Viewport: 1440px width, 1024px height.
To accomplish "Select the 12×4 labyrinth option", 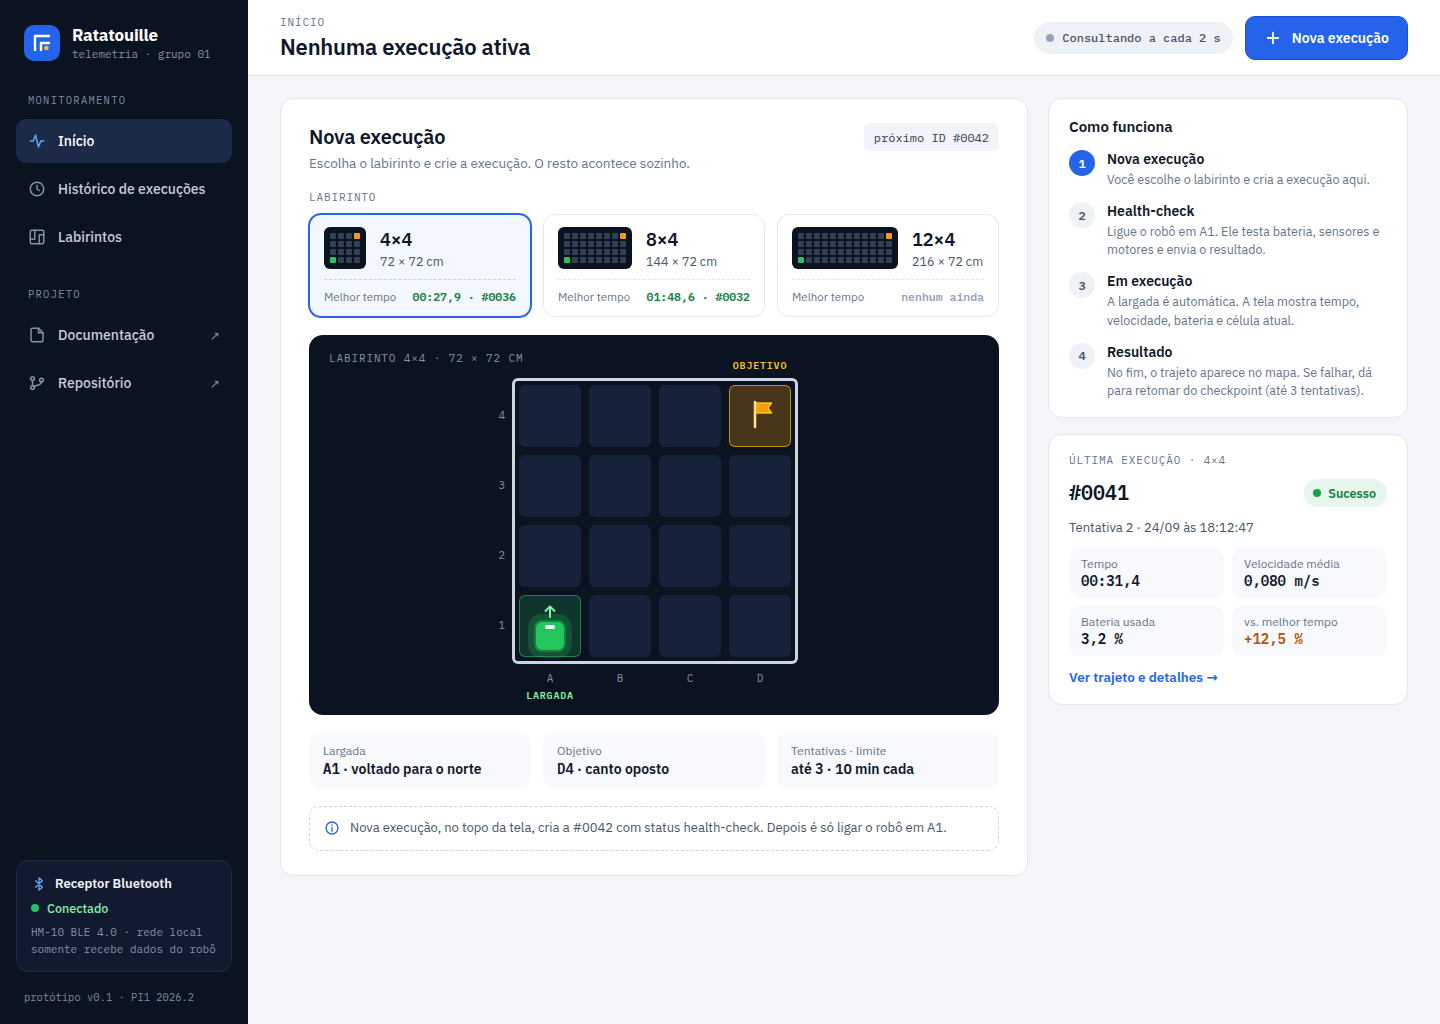I will 888,265.
